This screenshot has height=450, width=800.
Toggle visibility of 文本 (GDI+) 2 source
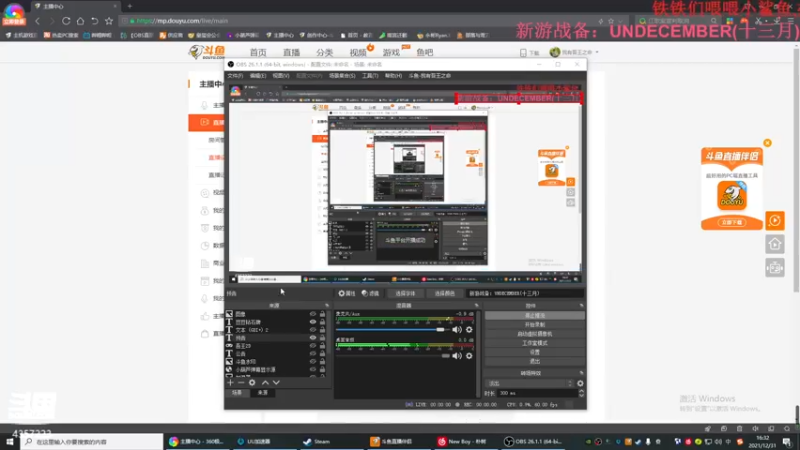pyautogui.click(x=313, y=330)
